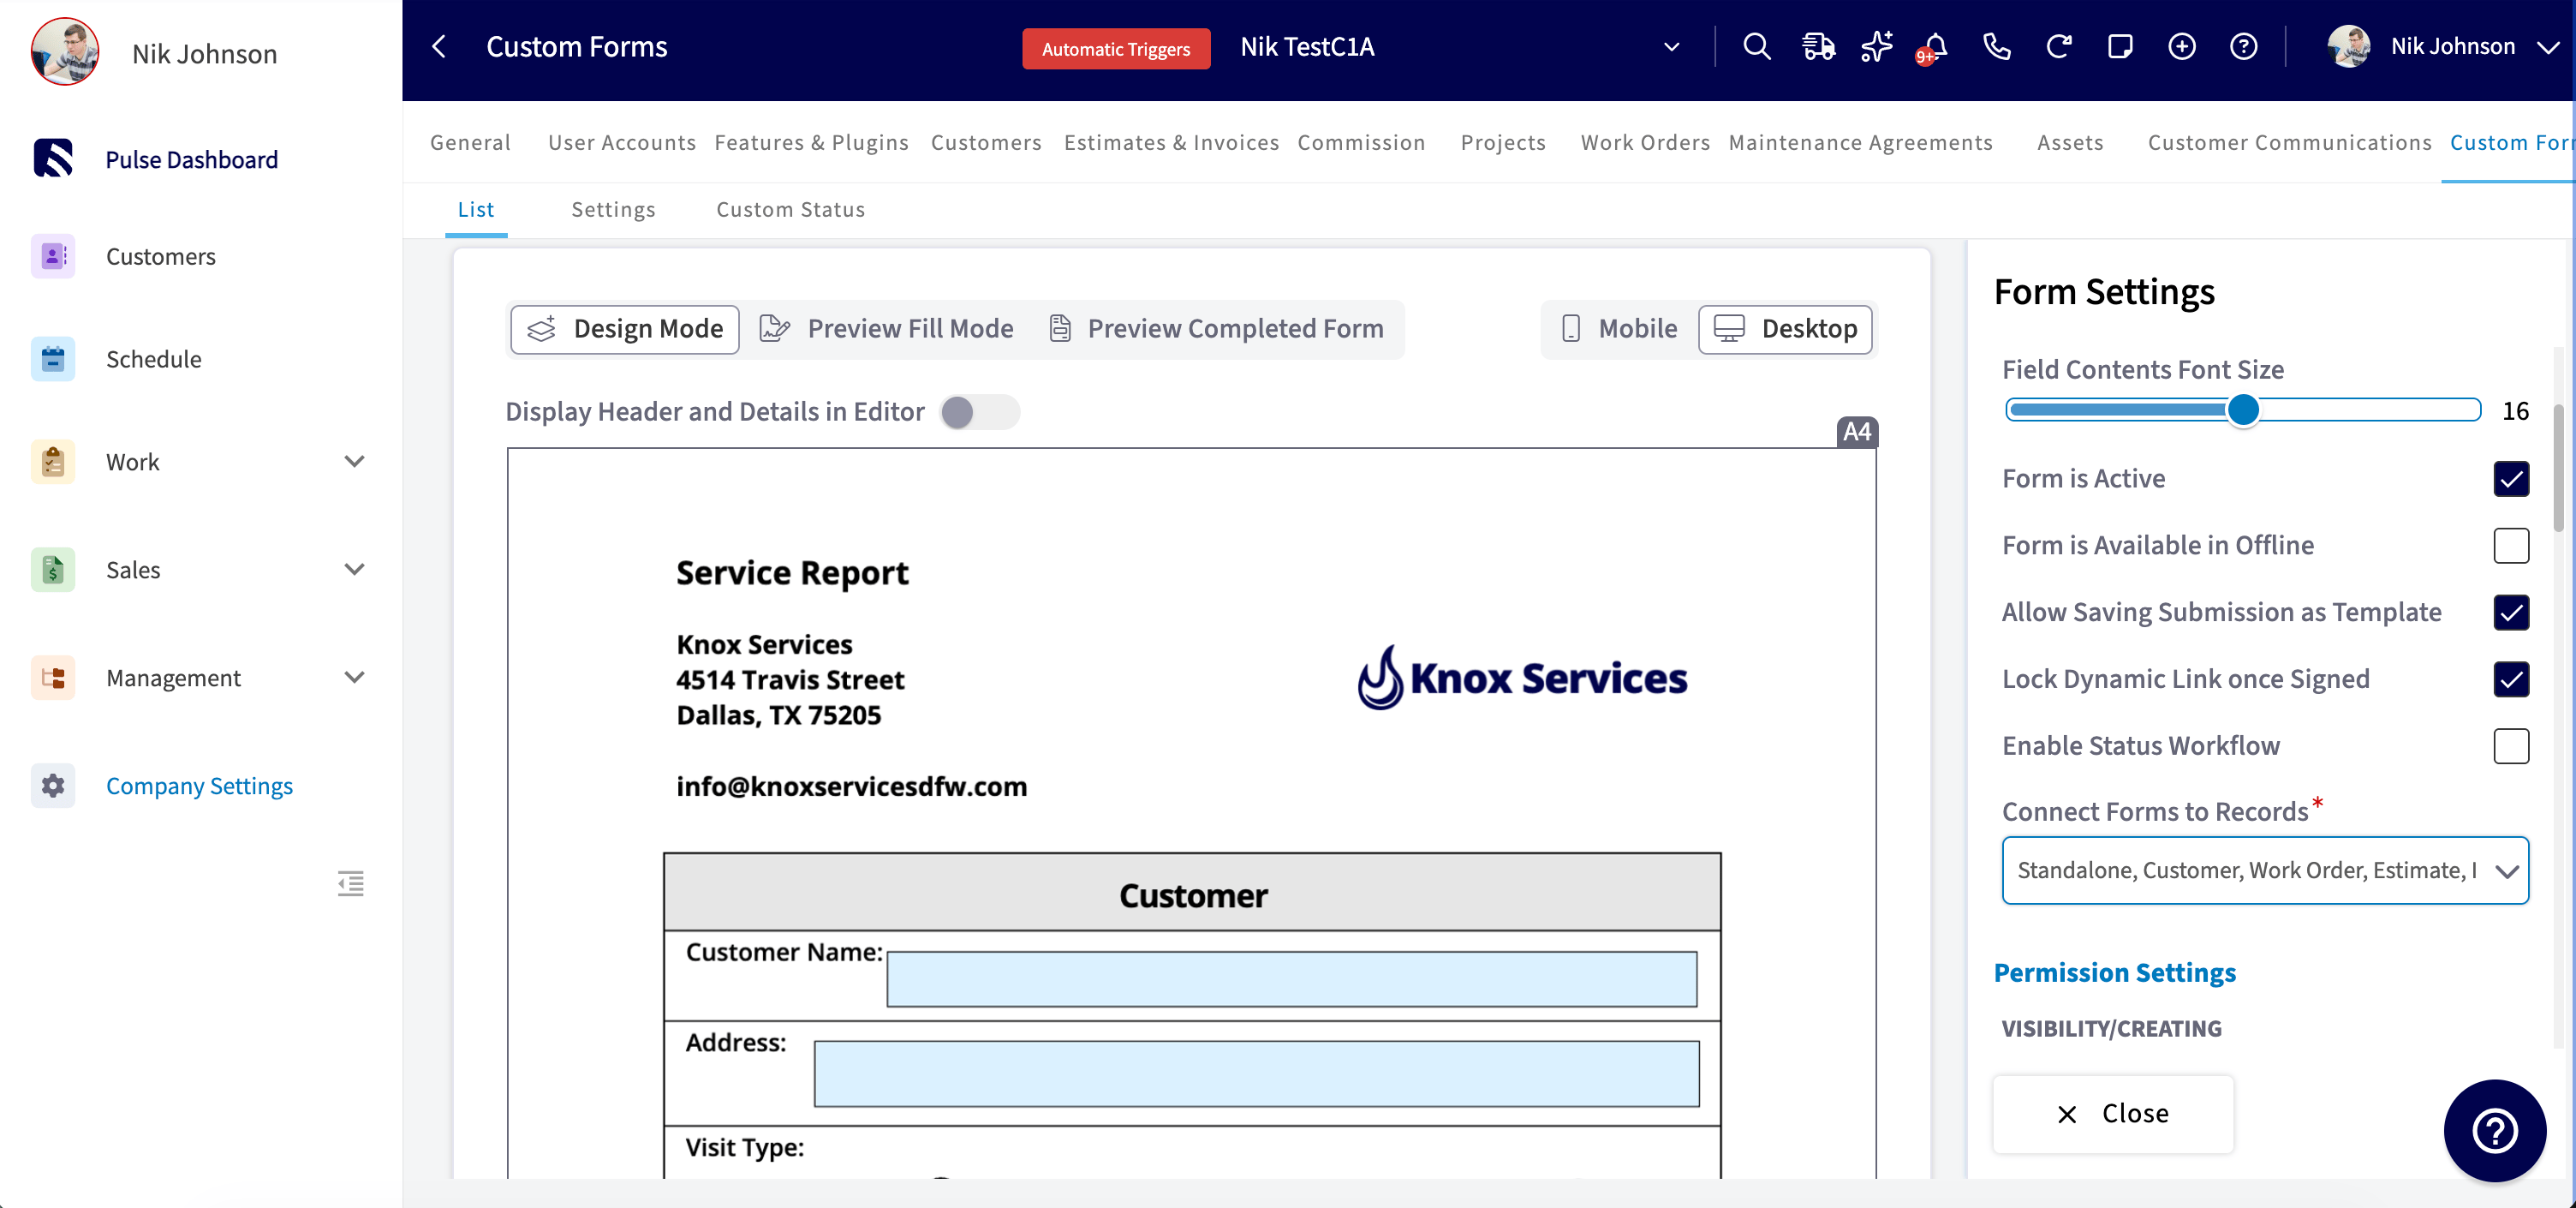Image resolution: width=2576 pixels, height=1208 pixels.
Task: Expand the Sales sidebar menu chevron
Action: click(x=354, y=569)
